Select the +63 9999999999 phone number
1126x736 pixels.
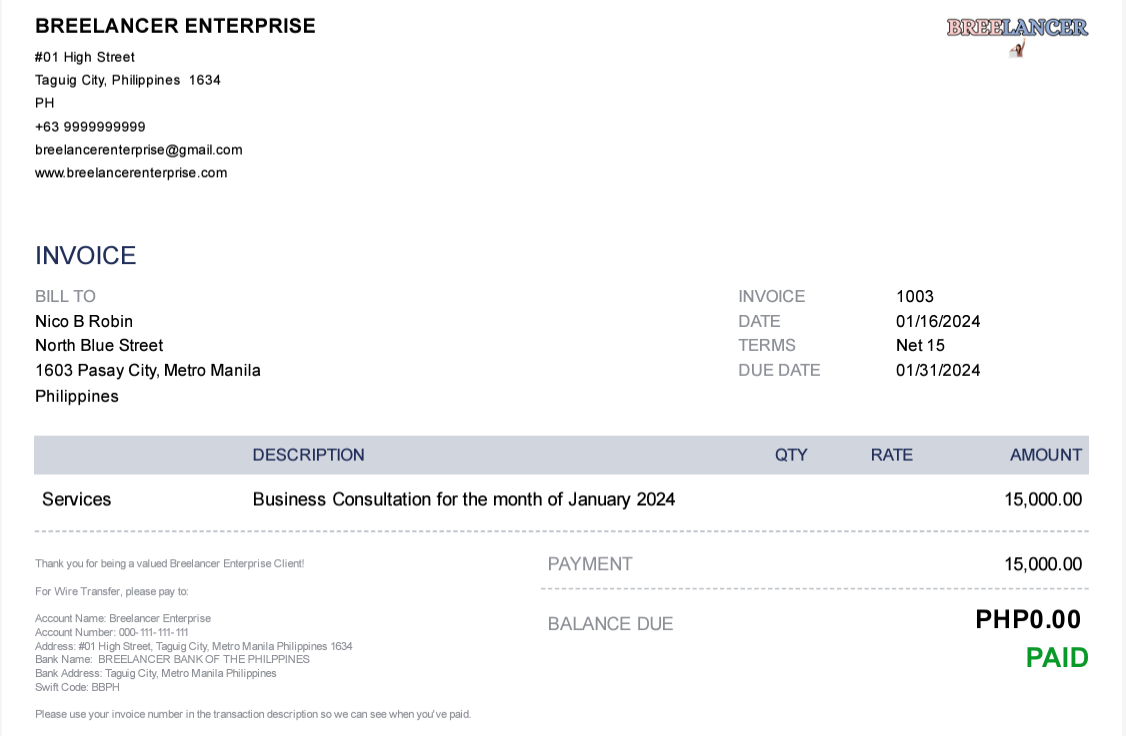click(x=90, y=127)
